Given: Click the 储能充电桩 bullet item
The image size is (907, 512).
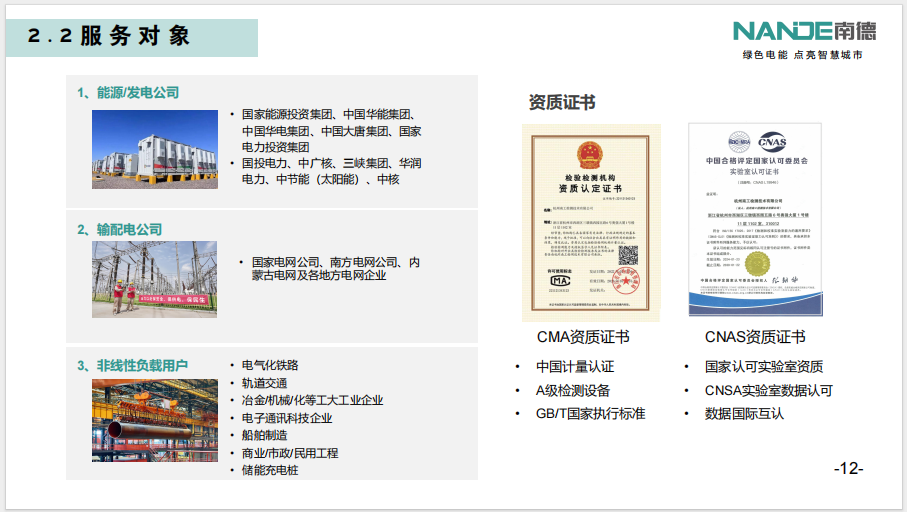Looking at the screenshot, I should [270, 470].
